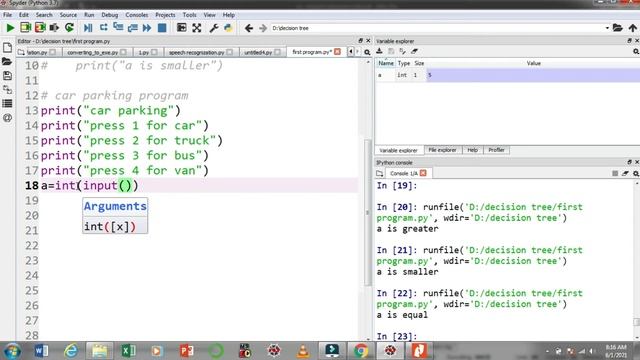Close the first program.py tab
640x360 pixels.
coord(338,52)
